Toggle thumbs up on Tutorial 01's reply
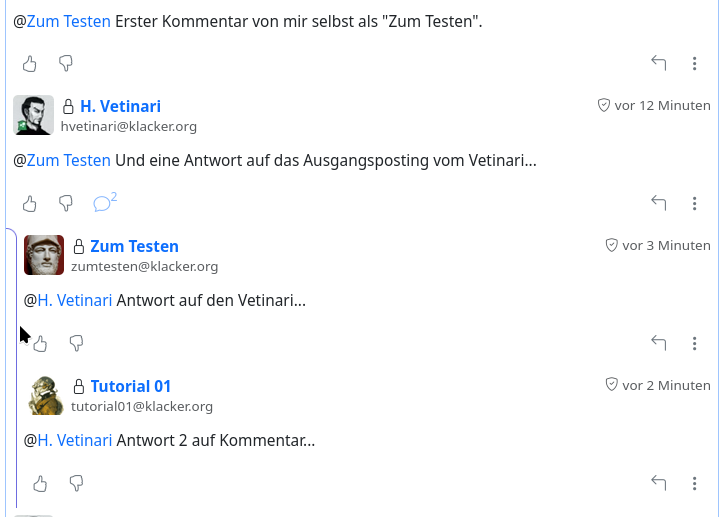Screen dimensions: 723x517 pyautogui.click(x=40, y=484)
